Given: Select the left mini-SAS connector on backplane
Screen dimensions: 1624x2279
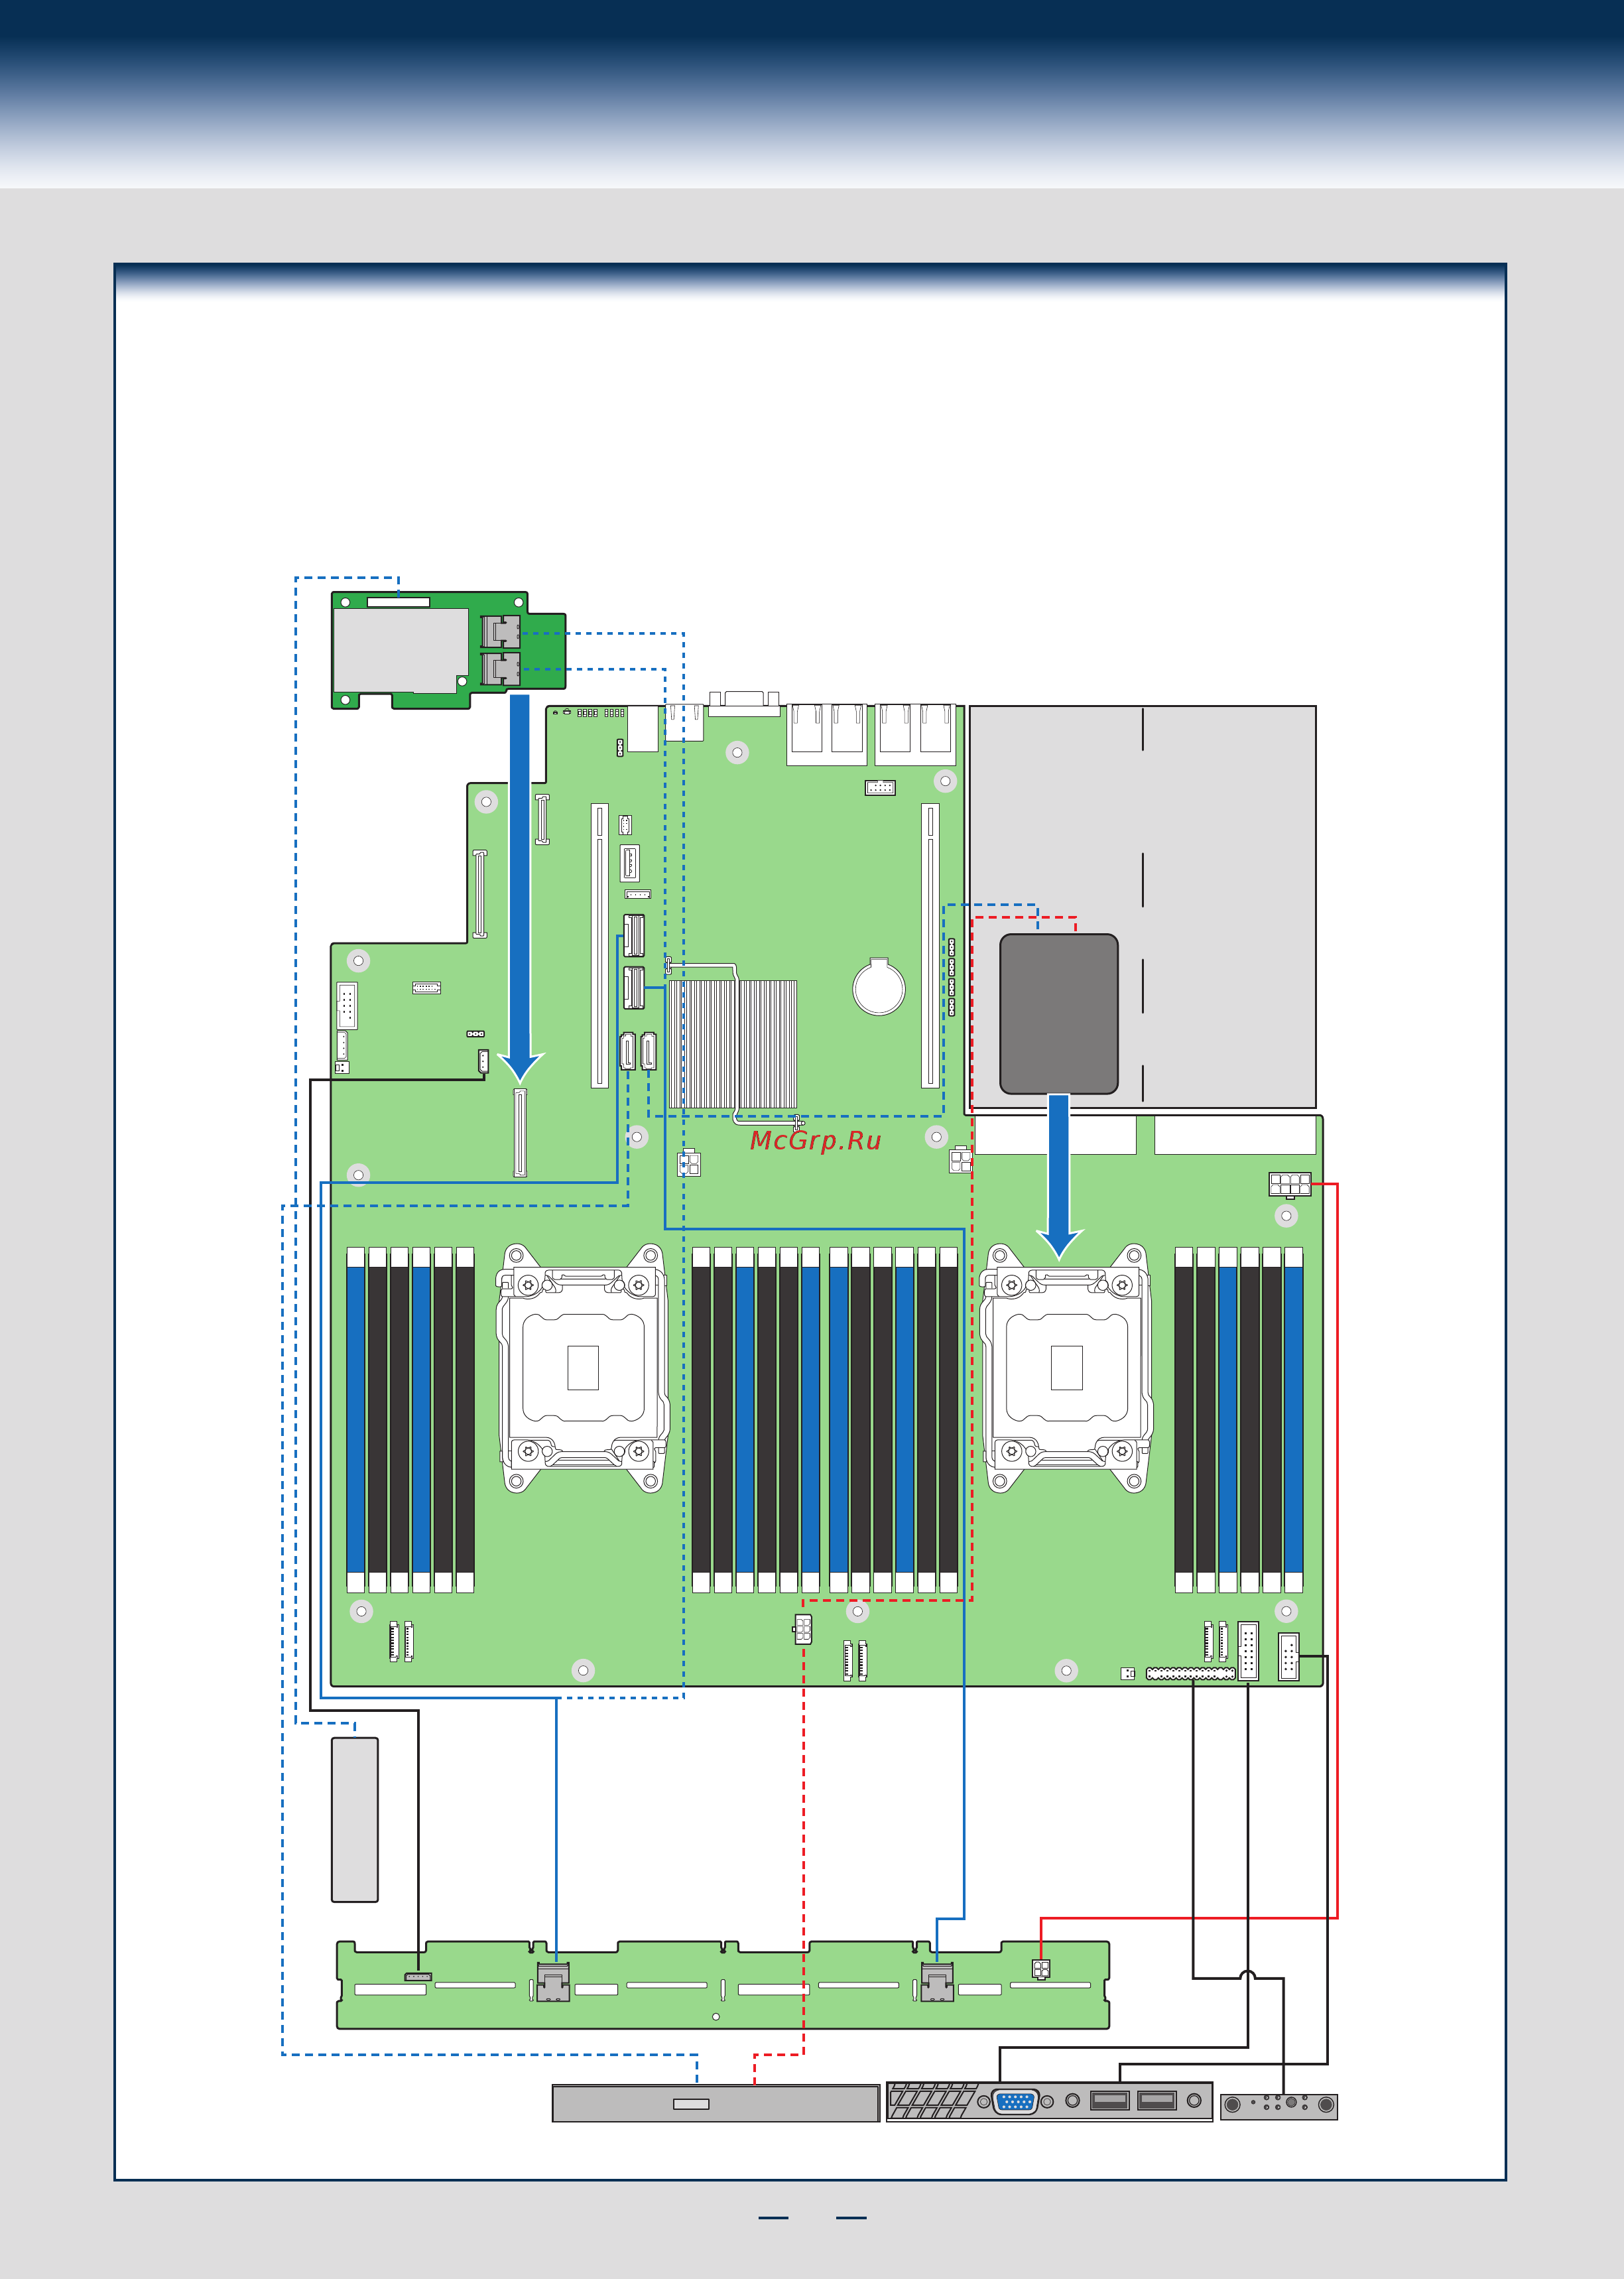Looking at the screenshot, I should (x=553, y=1981).
